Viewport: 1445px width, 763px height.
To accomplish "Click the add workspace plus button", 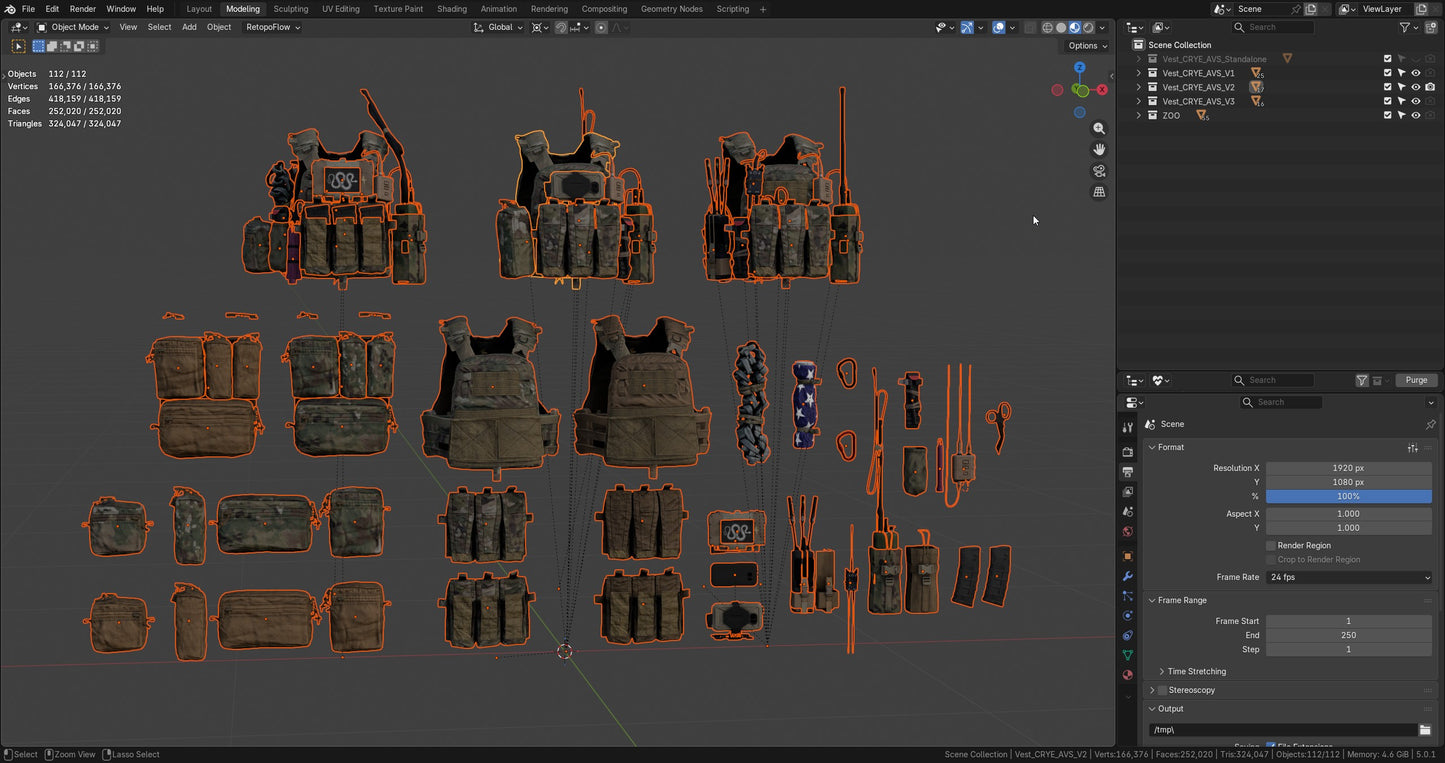I will (764, 9).
